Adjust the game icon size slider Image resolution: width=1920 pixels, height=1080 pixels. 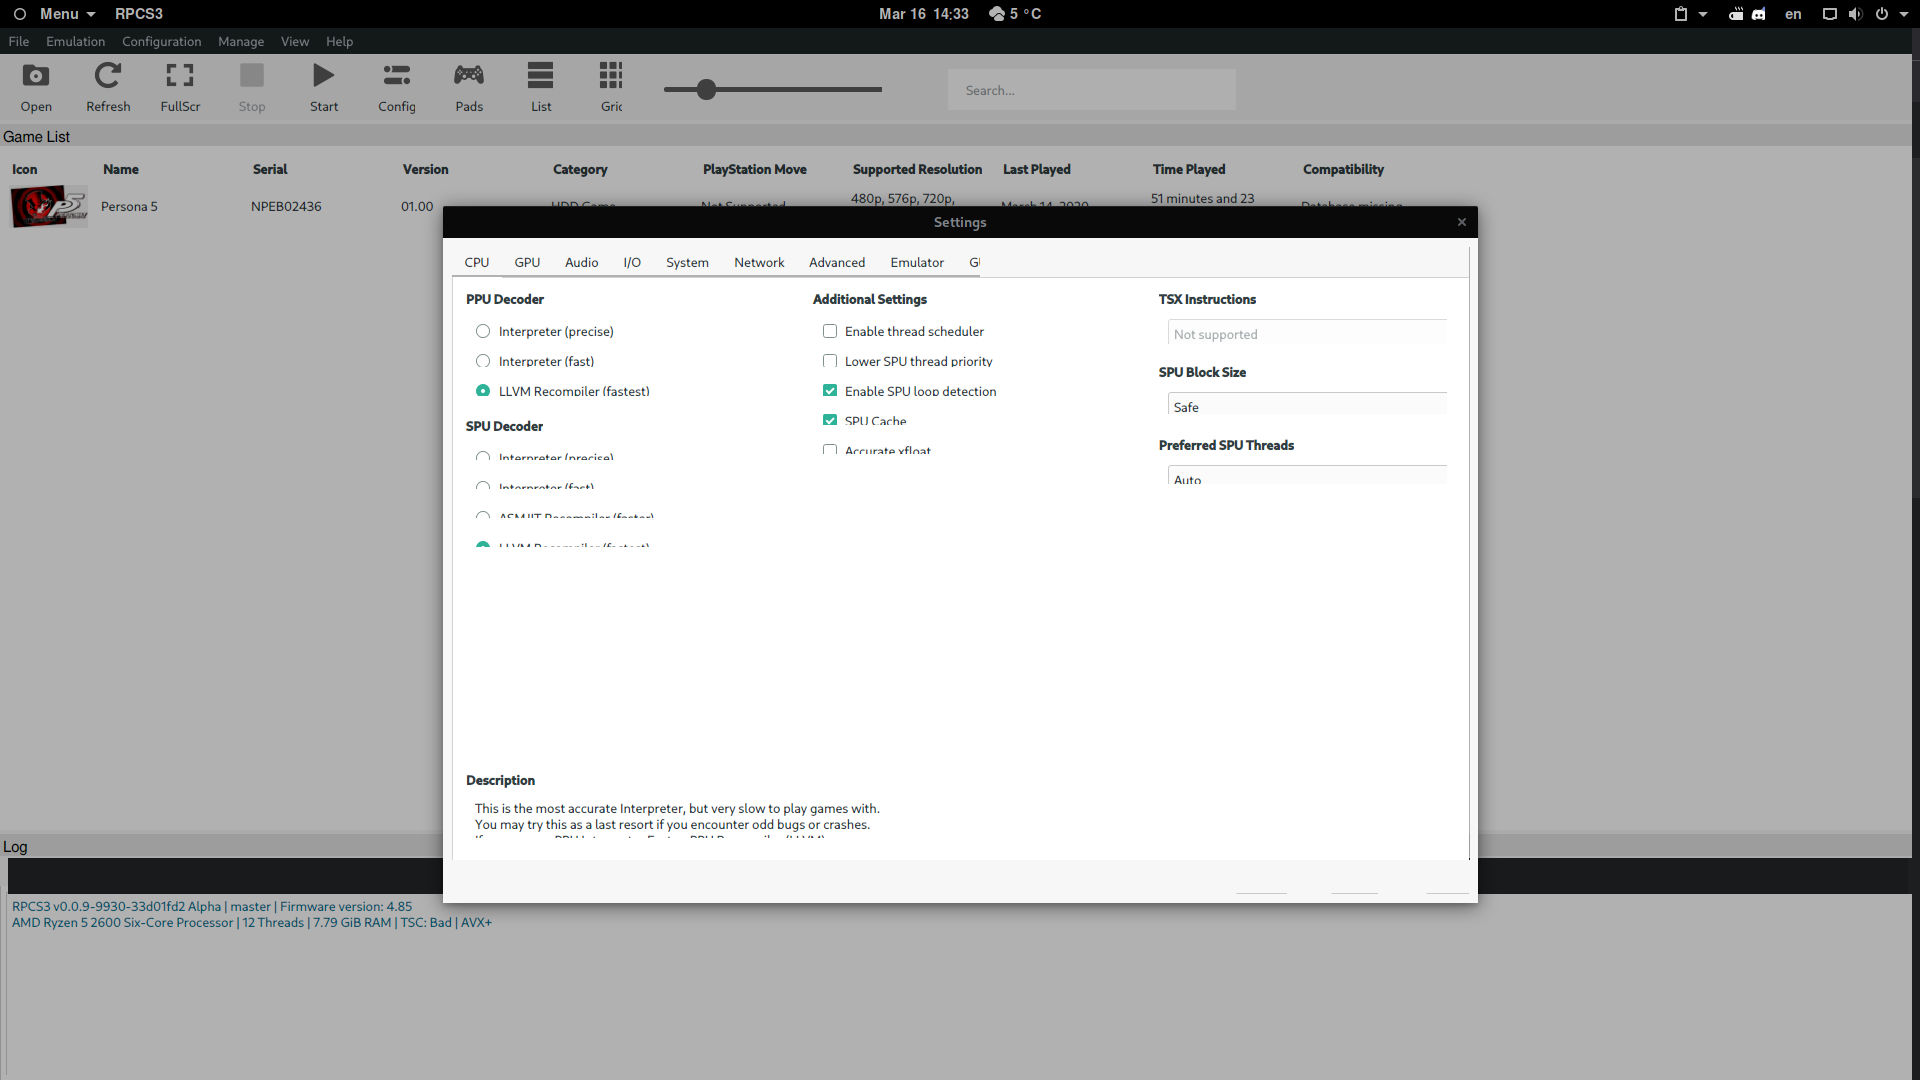[x=706, y=89]
